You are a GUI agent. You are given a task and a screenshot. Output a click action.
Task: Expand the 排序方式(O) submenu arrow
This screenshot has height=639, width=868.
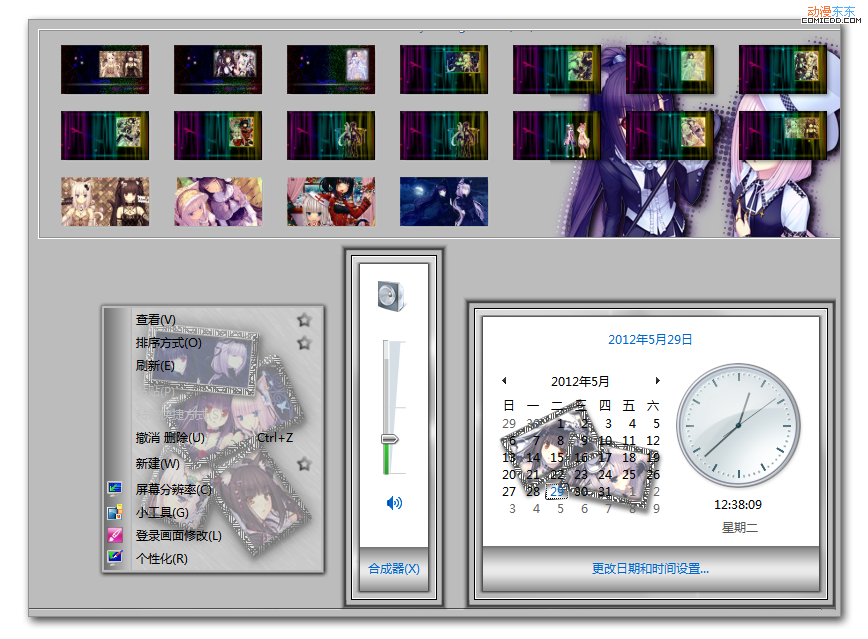304,343
